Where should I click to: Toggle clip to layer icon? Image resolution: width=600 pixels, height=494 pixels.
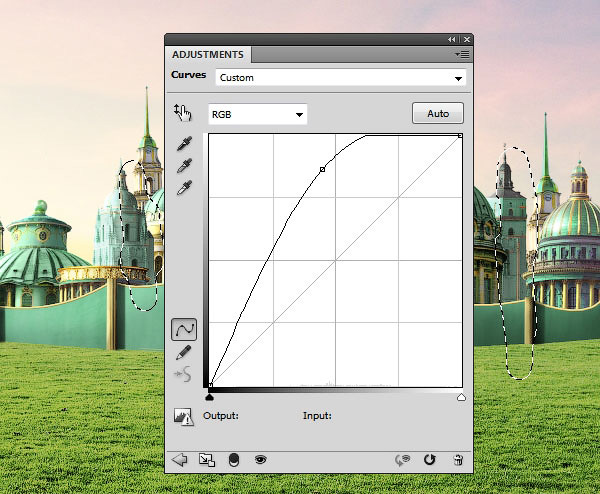[x=234, y=460]
